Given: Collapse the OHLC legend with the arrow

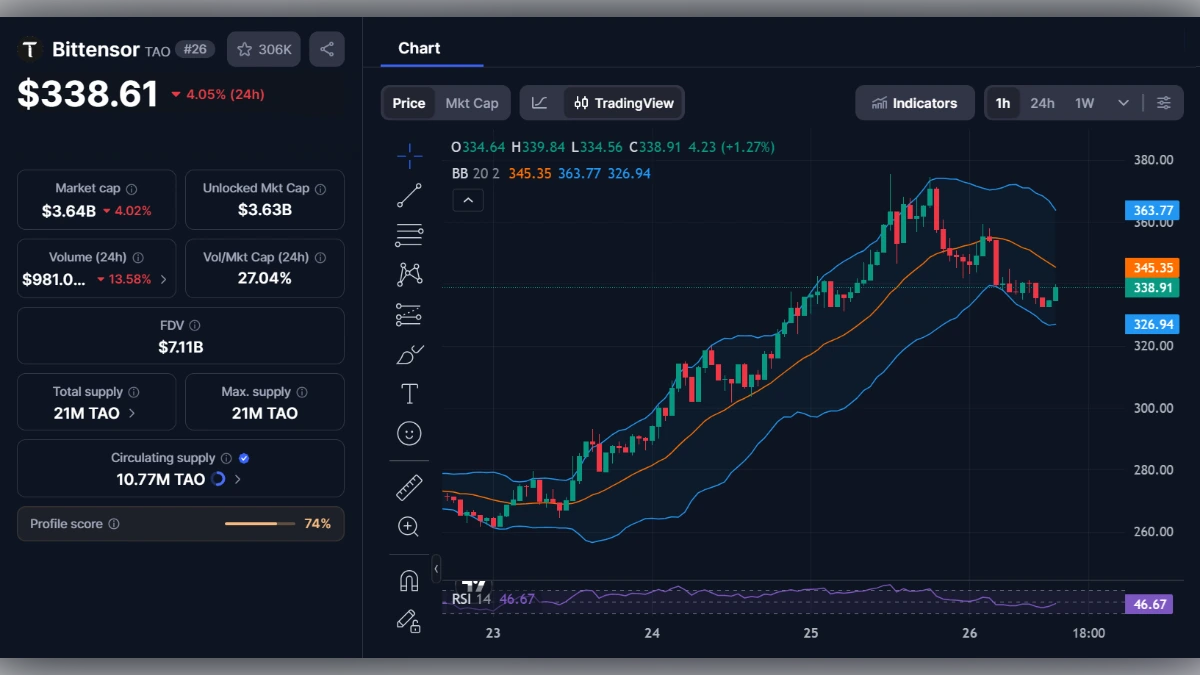Looking at the screenshot, I should [x=468, y=200].
